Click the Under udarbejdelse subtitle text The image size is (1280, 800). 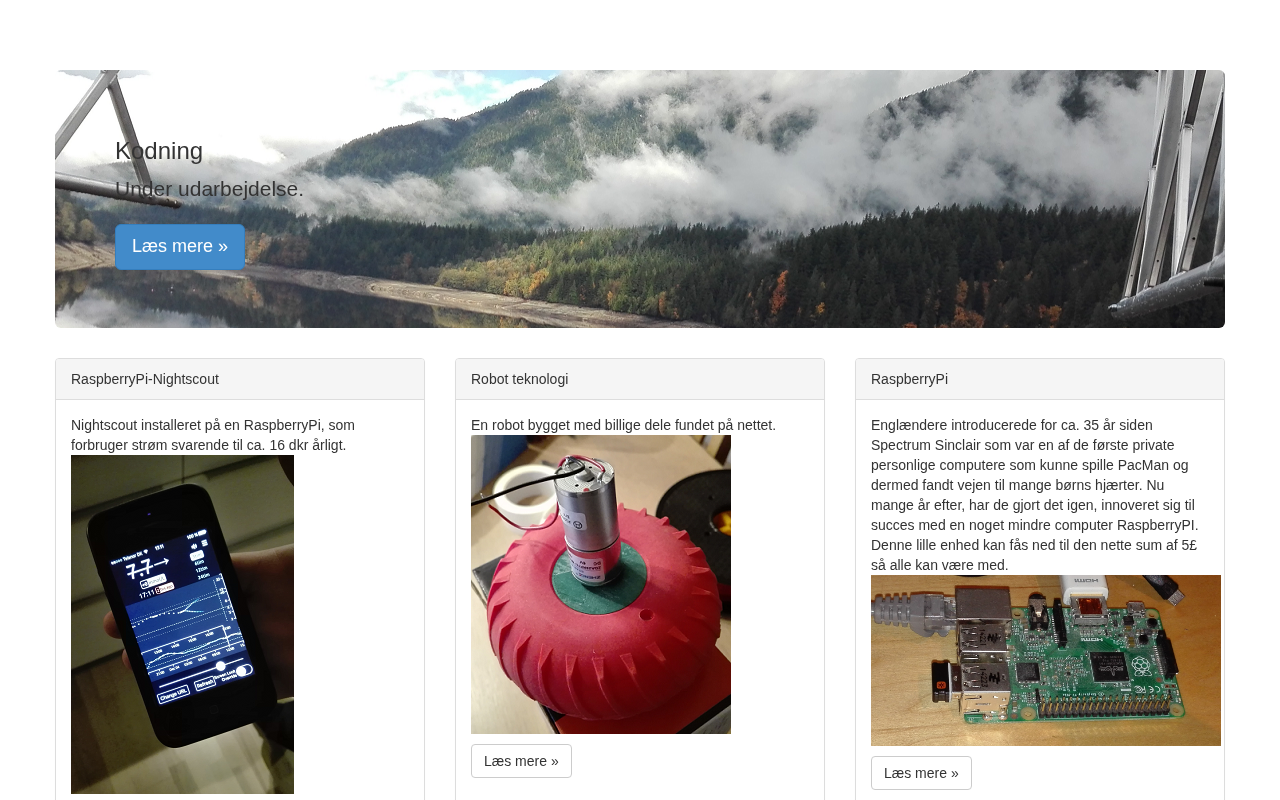(209, 189)
